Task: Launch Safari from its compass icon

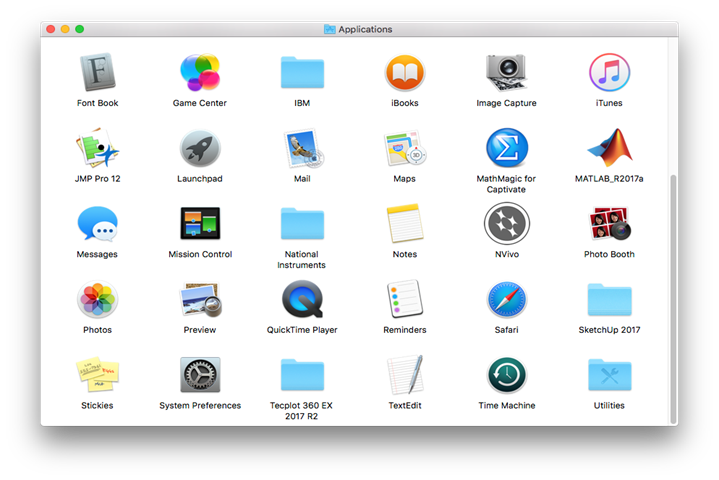Action: pos(507,299)
